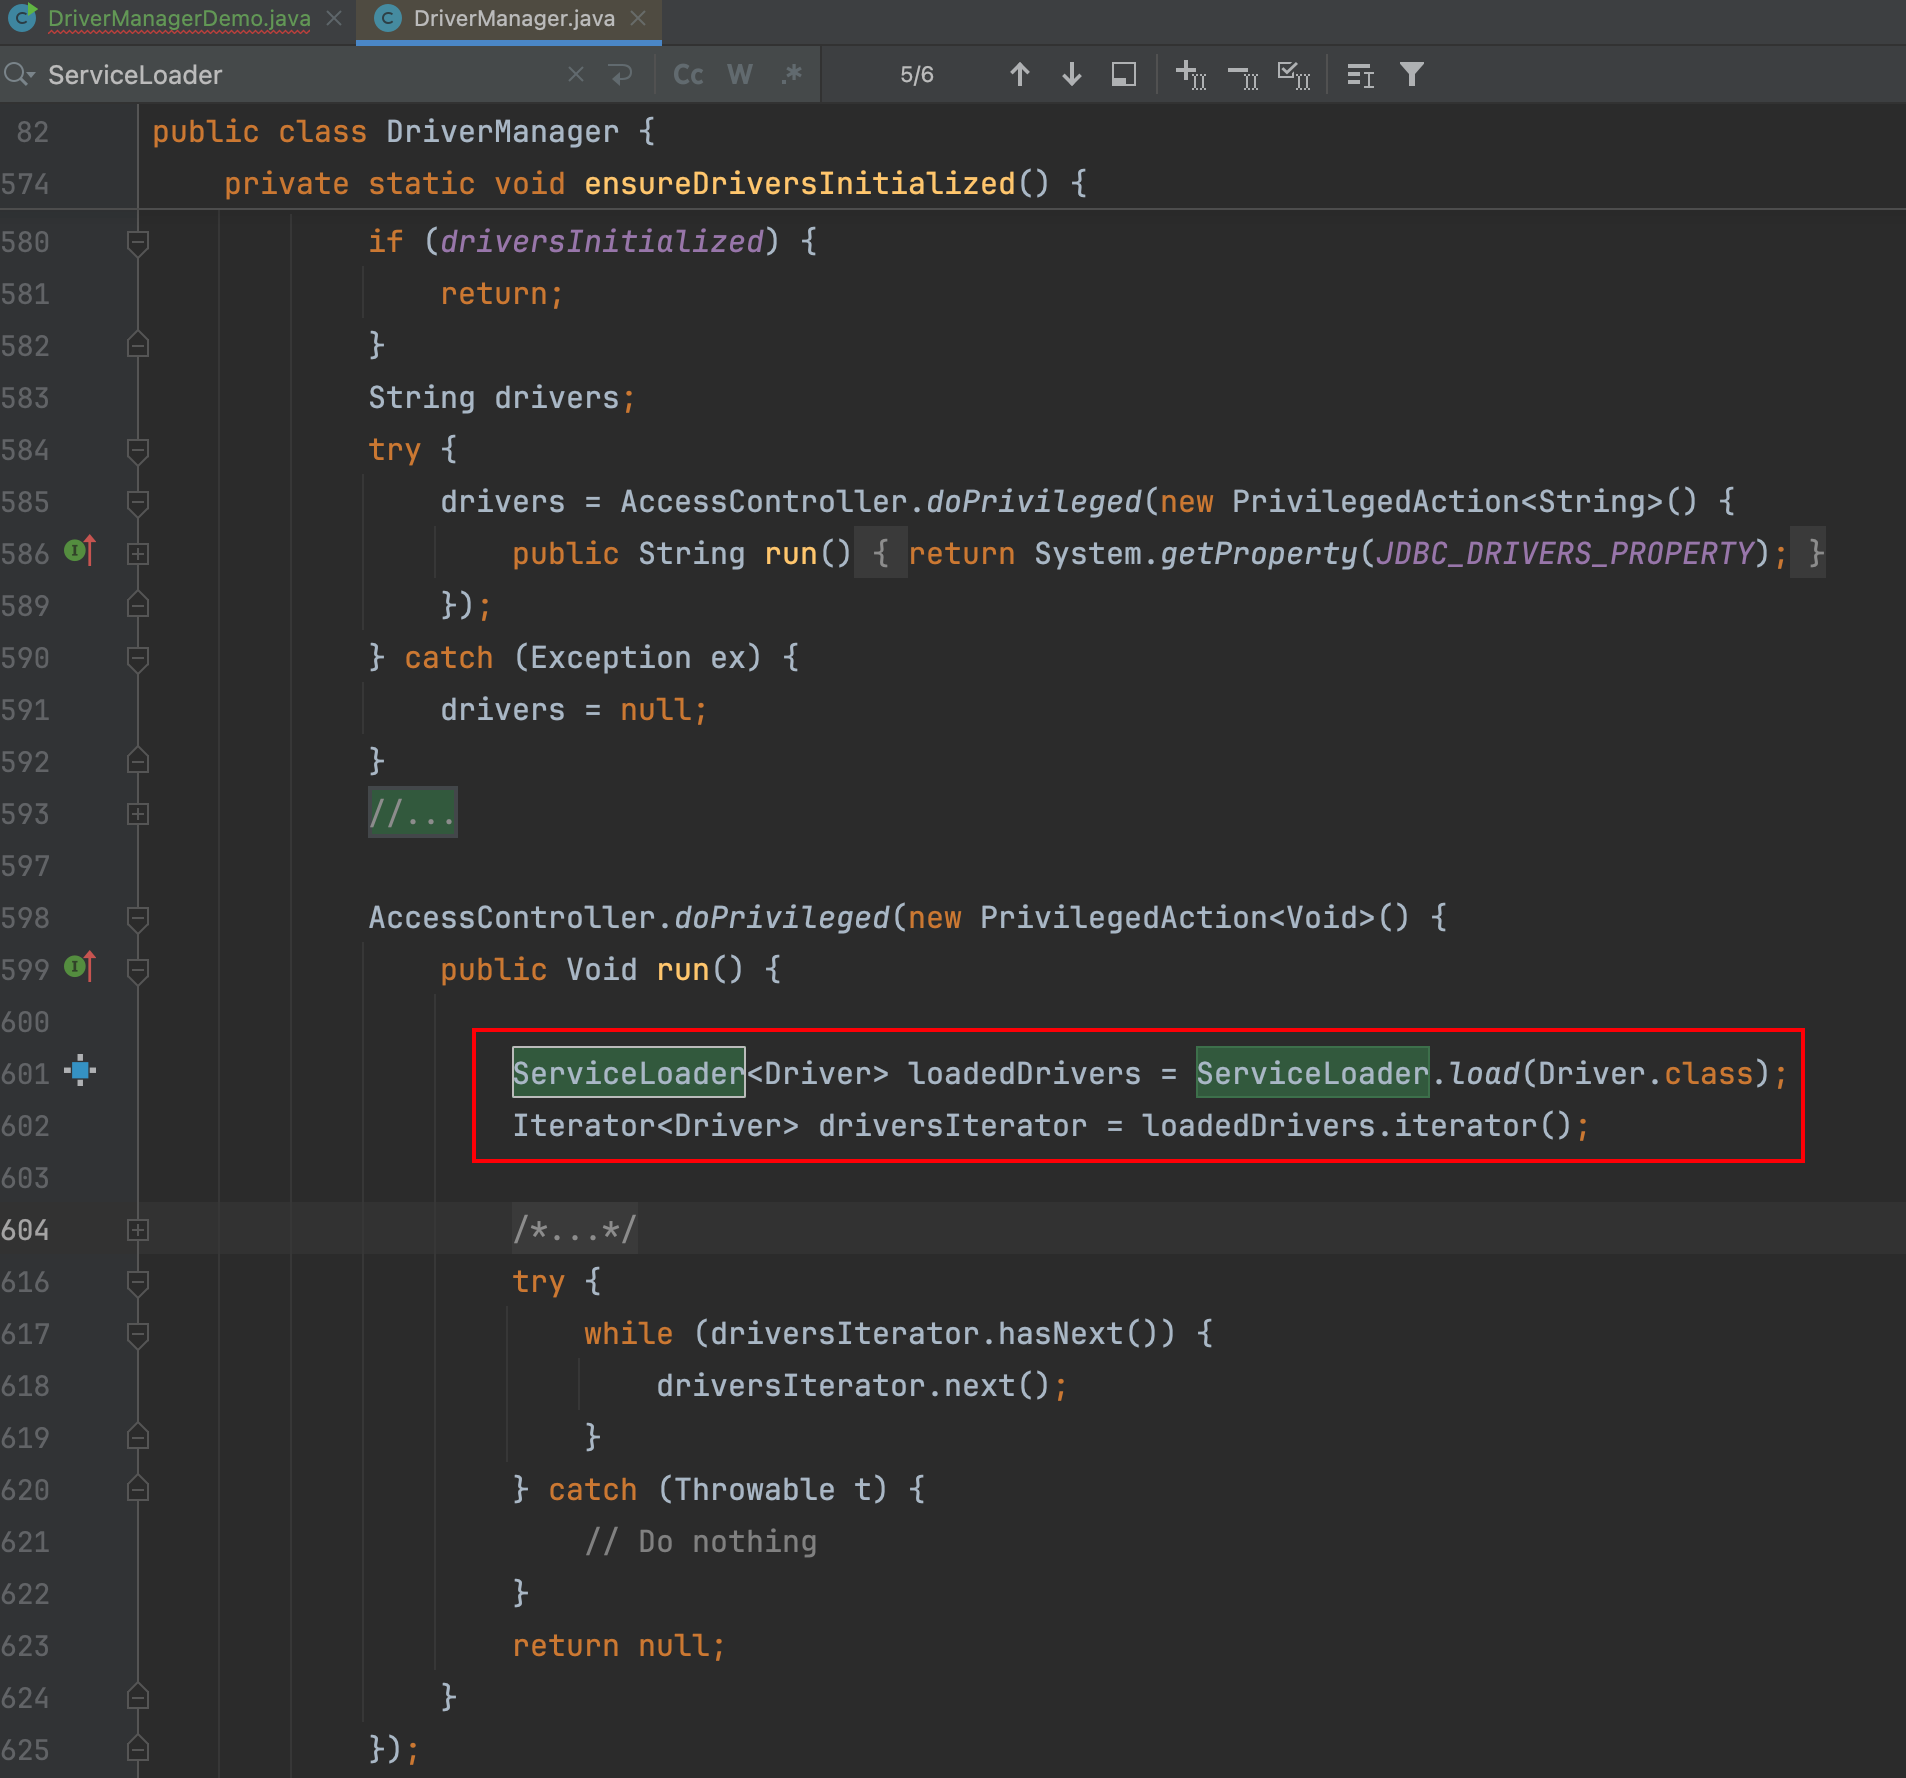Collapse the doPrivileged block at line 585

[x=138, y=502]
